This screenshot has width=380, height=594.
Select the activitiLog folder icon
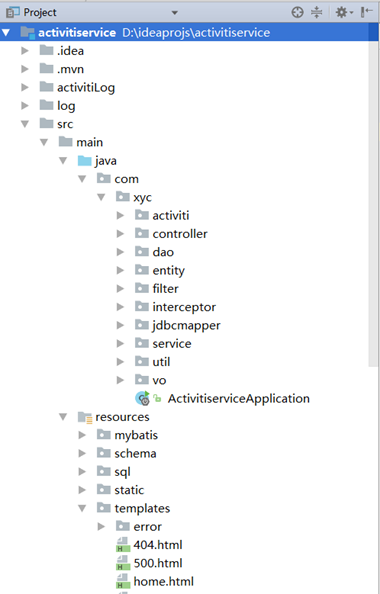coord(47,87)
